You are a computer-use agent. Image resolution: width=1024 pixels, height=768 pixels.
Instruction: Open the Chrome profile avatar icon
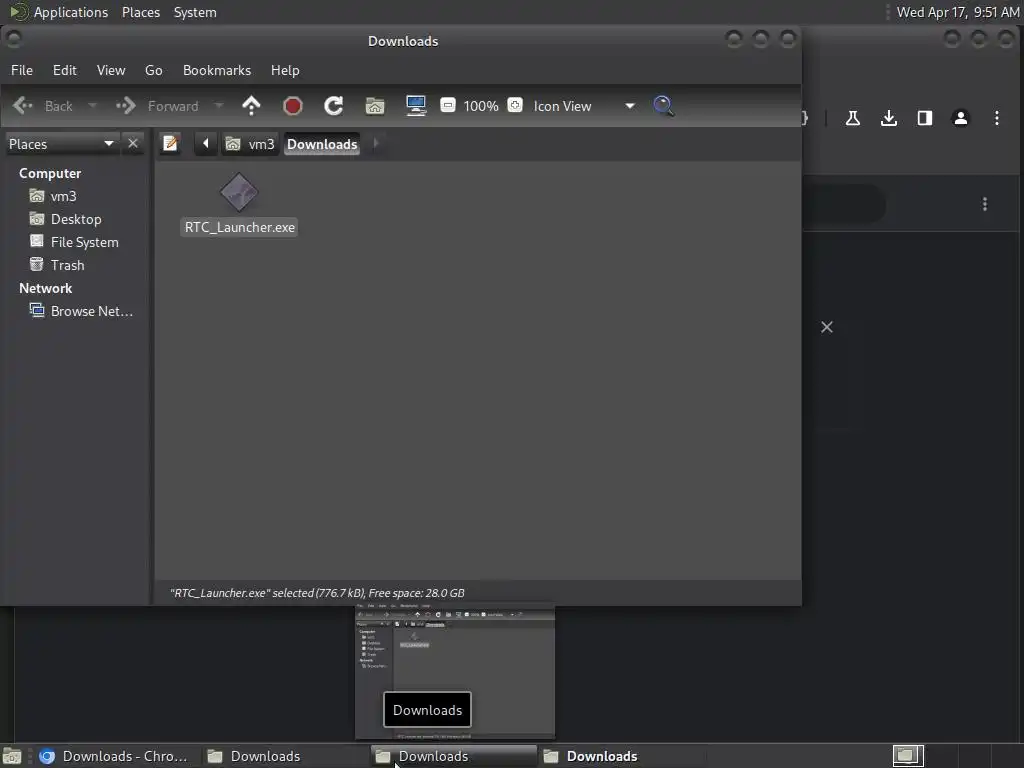tap(961, 118)
